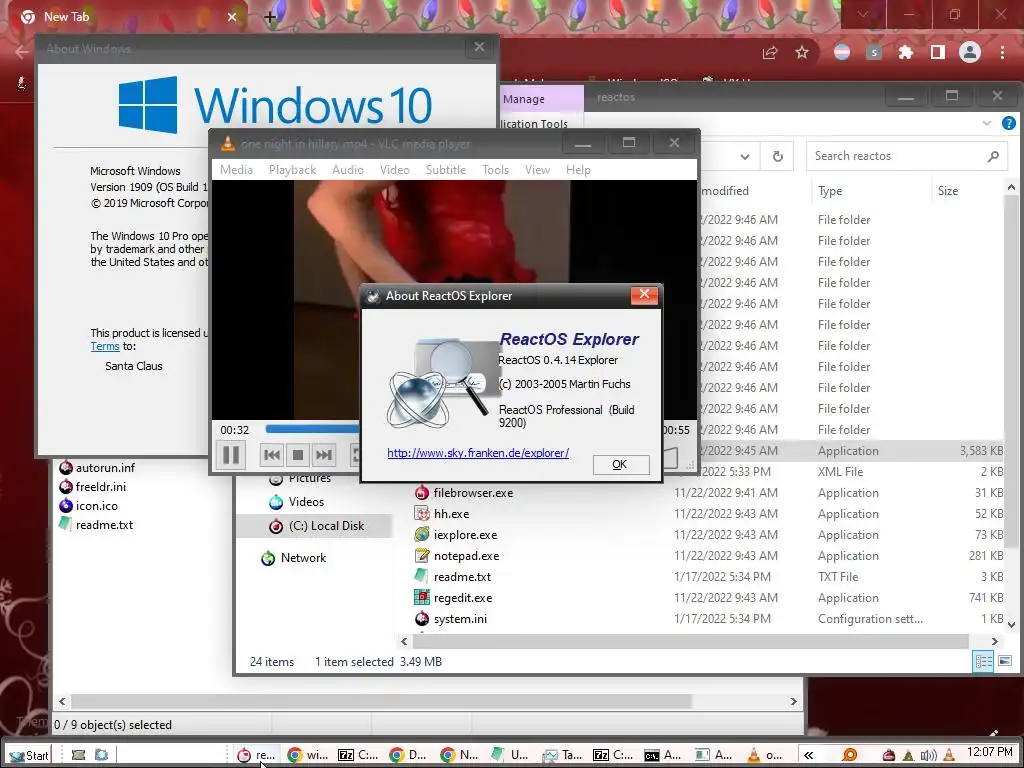Select icon.ico in back window
This screenshot has height=768, width=1024.
[x=89, y=505]
